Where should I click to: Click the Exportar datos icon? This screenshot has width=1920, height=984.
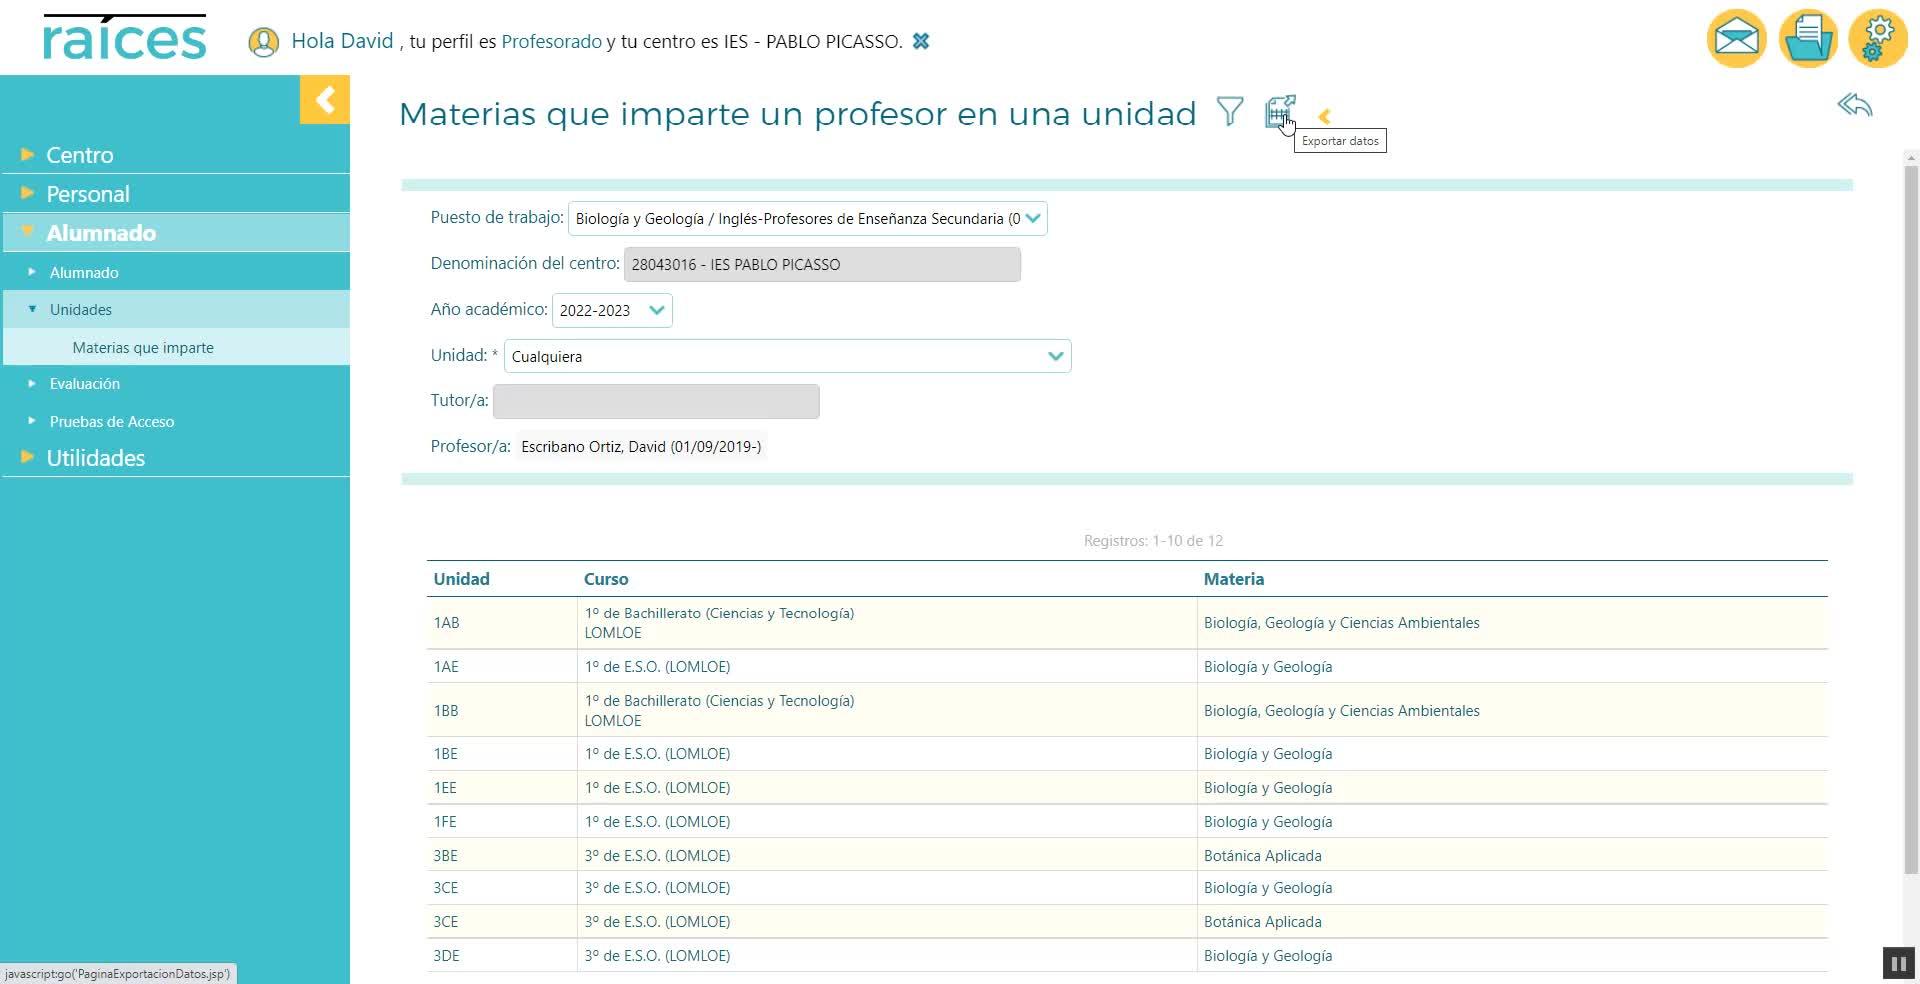pos(1279,111)
